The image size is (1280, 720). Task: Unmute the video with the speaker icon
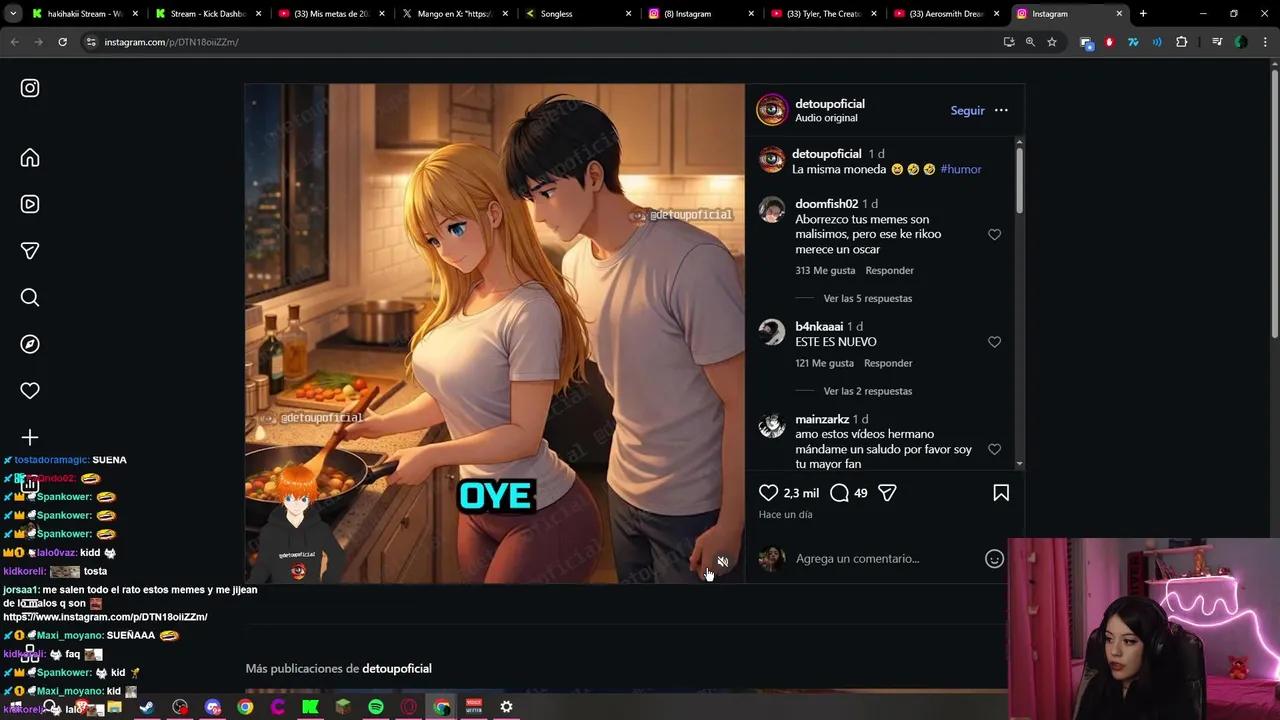[723, 561]
